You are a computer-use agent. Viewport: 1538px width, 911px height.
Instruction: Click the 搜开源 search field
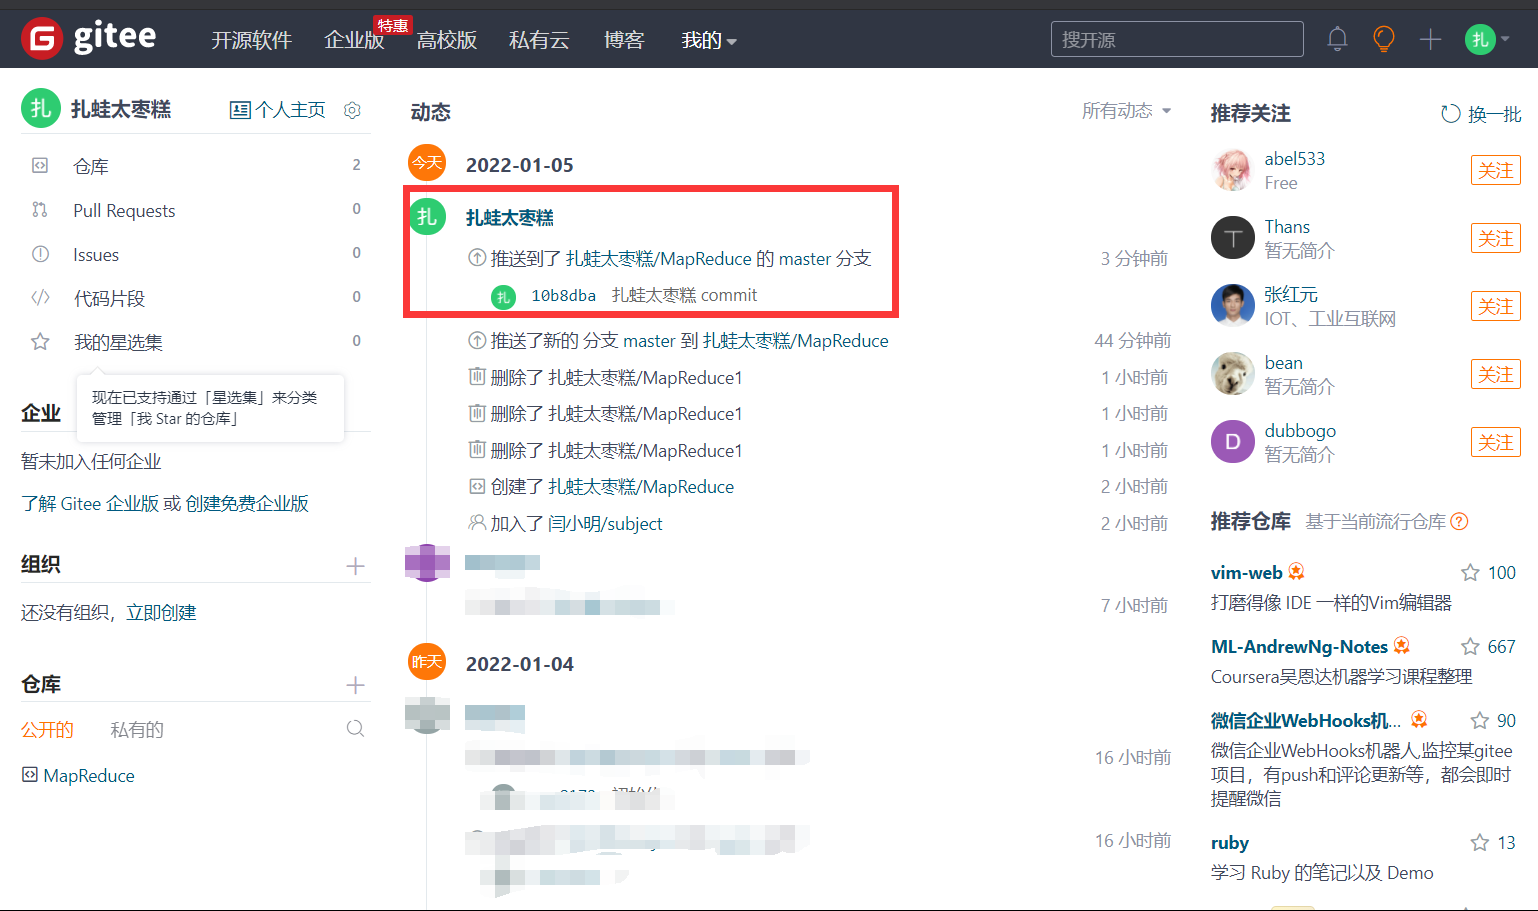(x=1177, y=39)
